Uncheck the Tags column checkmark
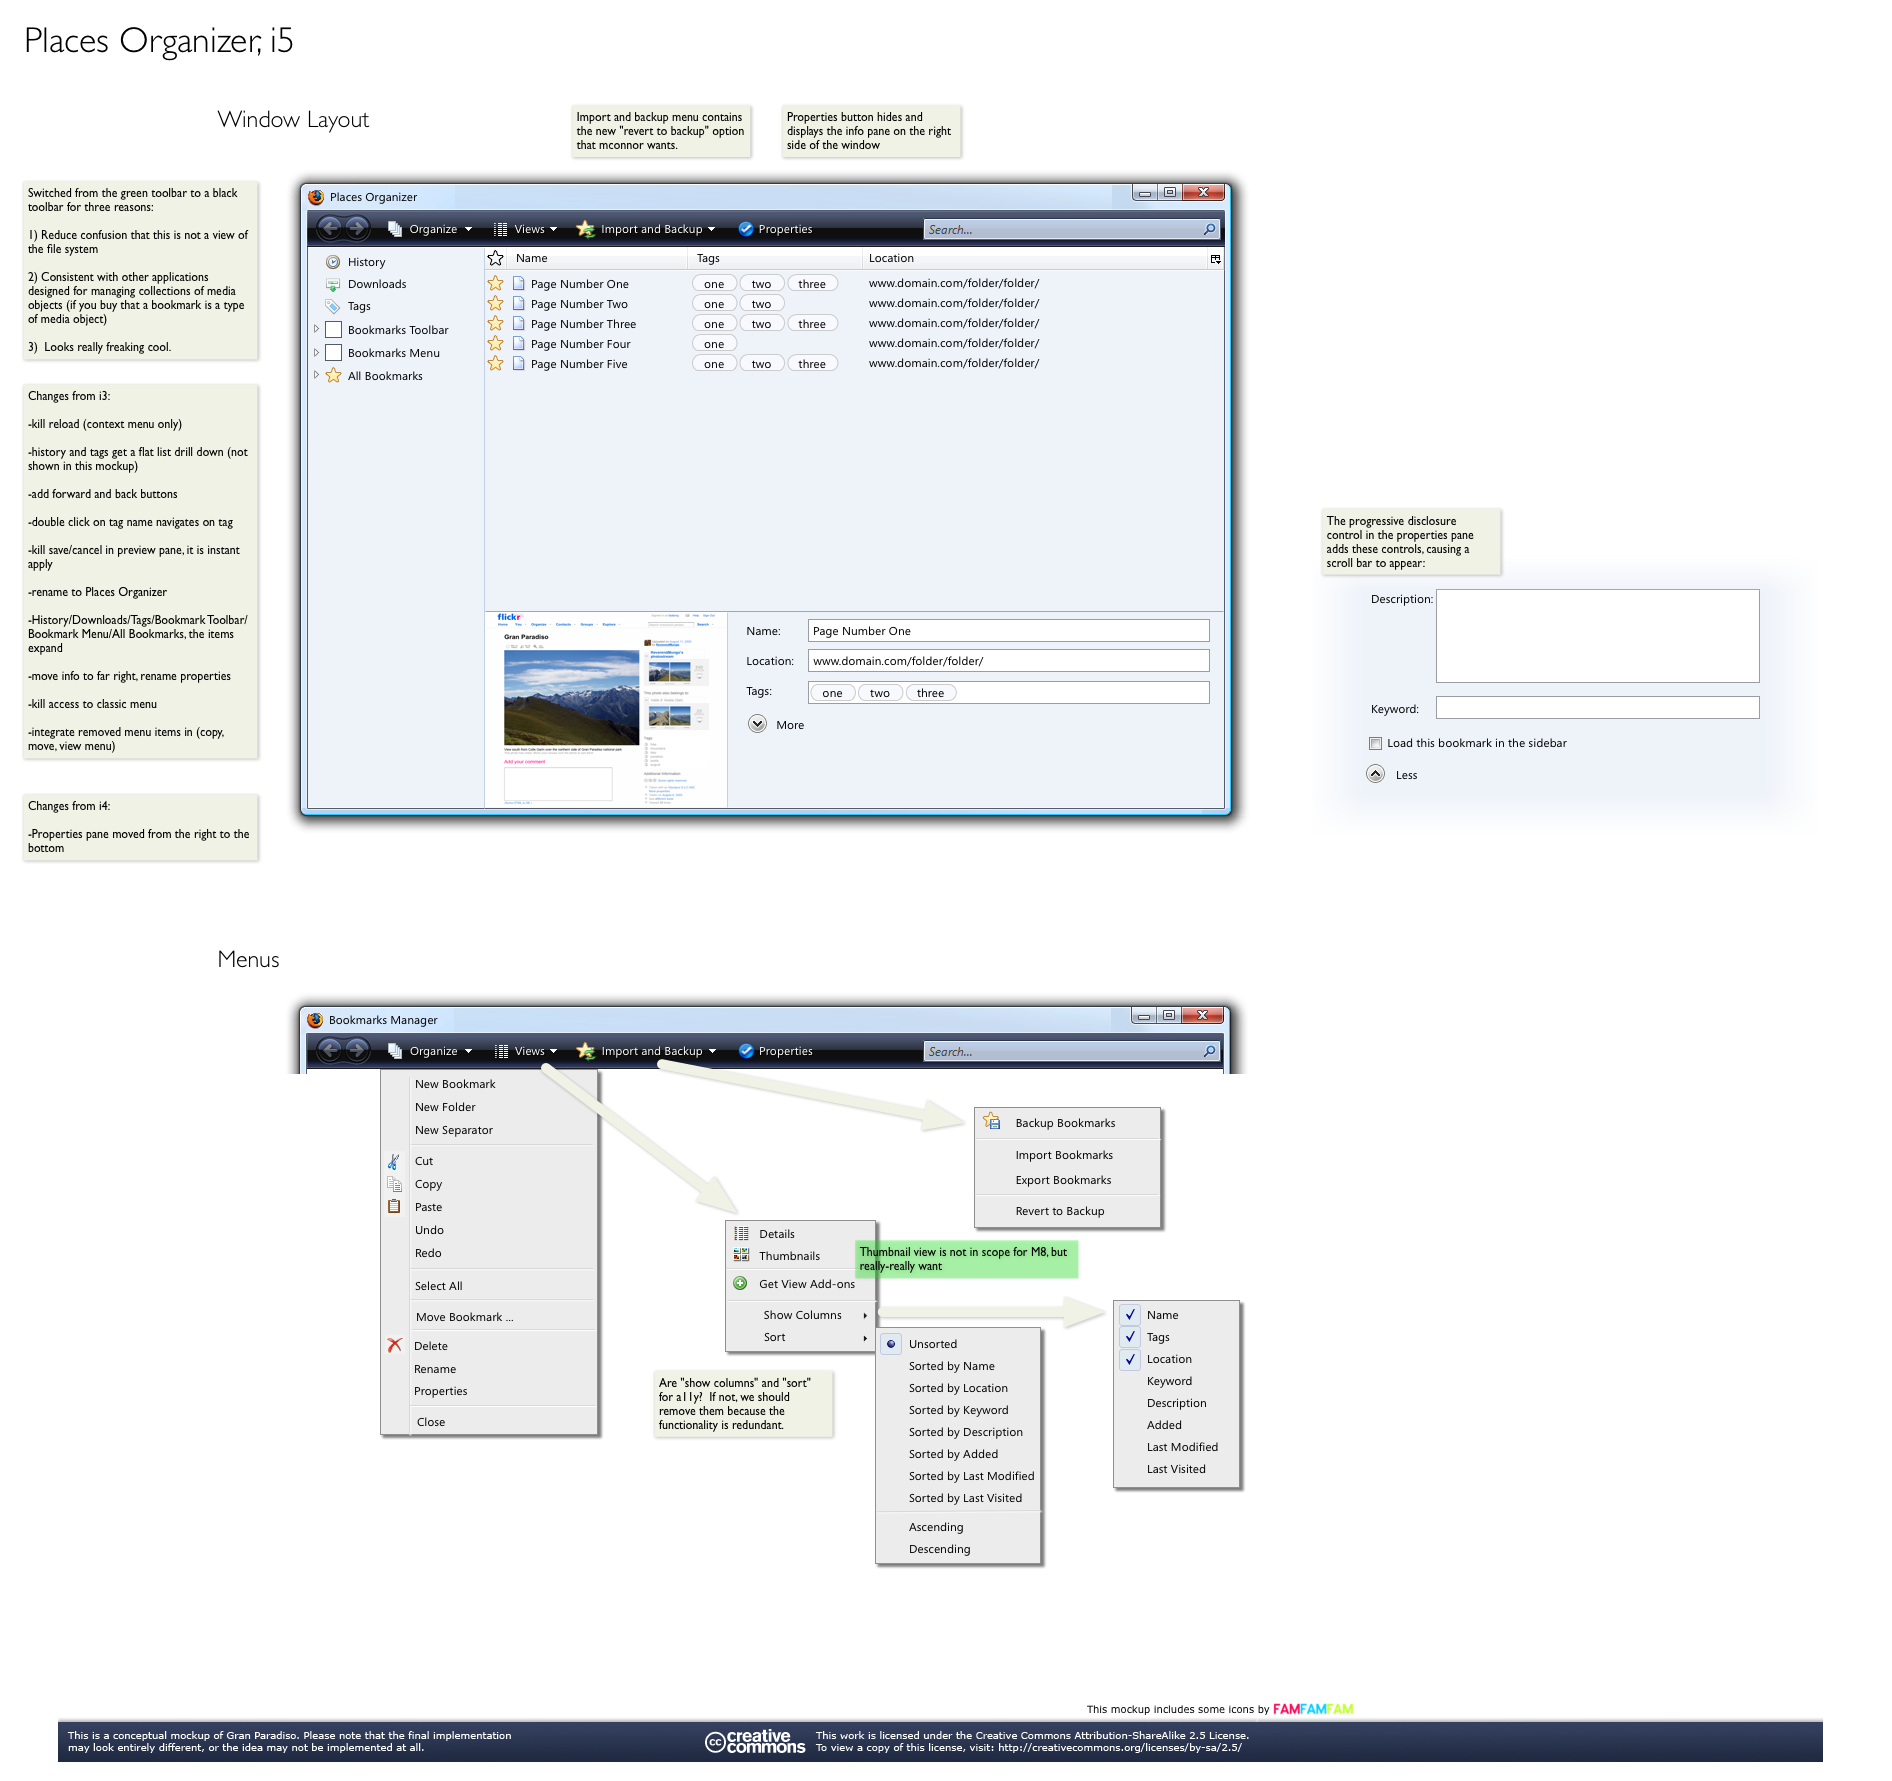Image resolution: width=1892 pixels, height=1781 pixels. coord(1130,1337)
